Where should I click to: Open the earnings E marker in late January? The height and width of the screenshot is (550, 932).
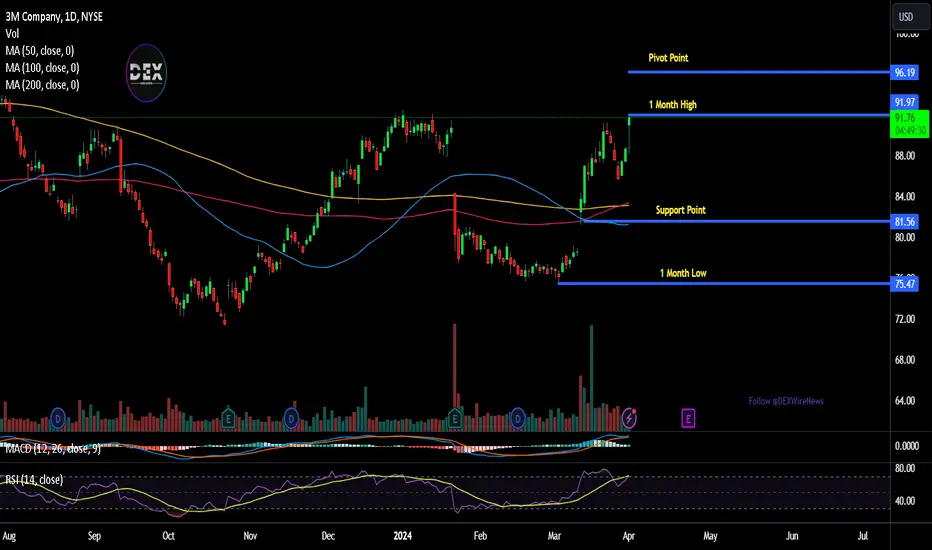(455, 419)
